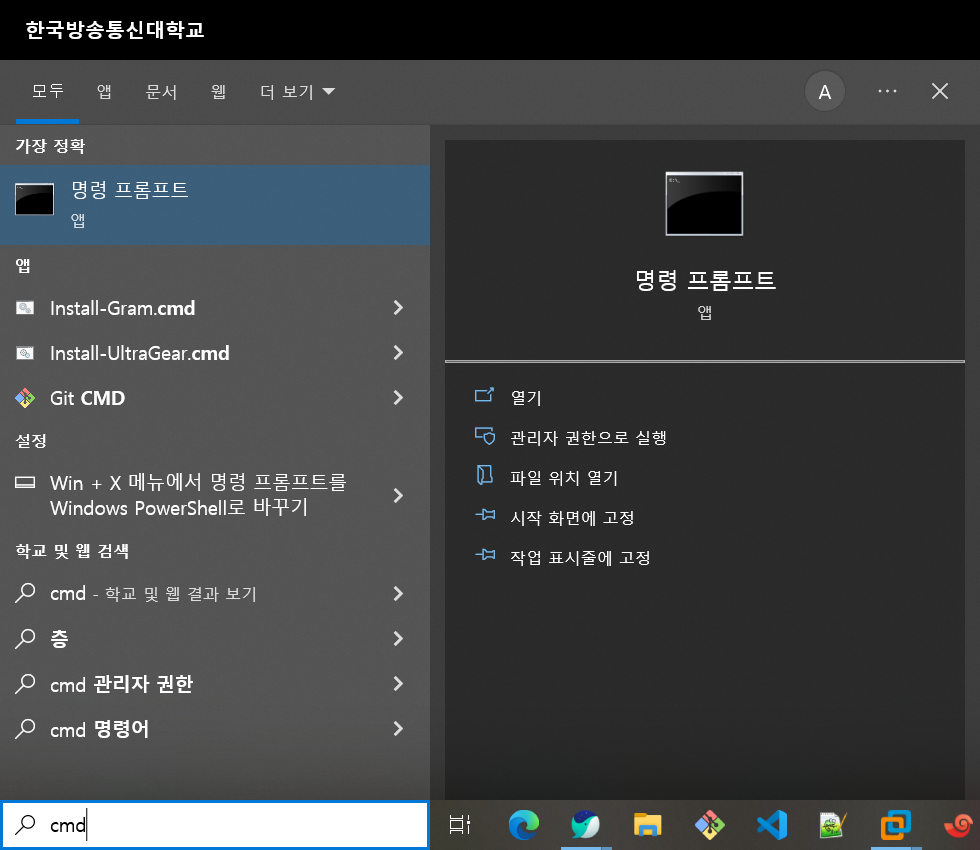Choose 열기 in the actions list
This screenshot has width=980, height=850.
(526, 398)
